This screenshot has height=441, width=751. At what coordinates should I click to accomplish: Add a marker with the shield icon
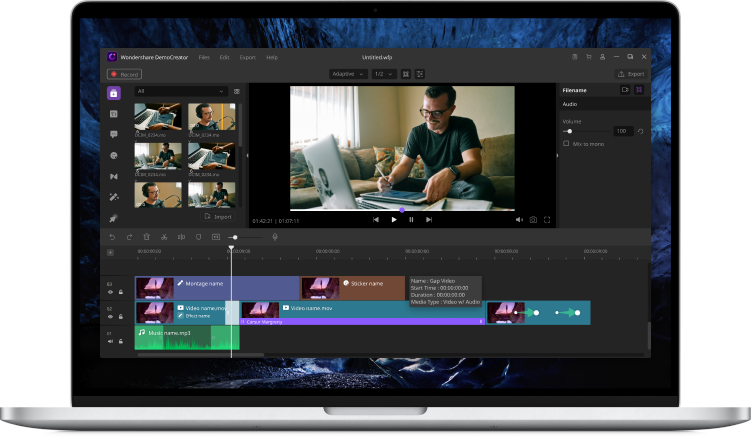tap(199, 237)
